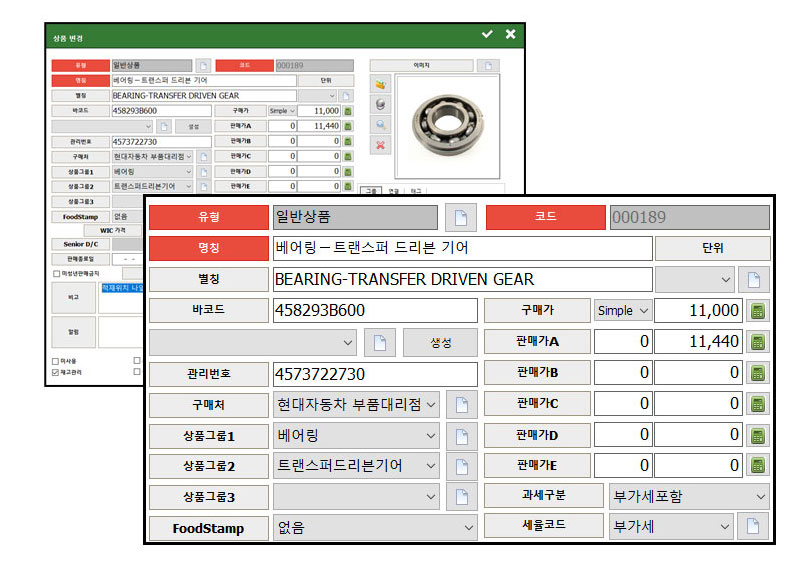Click the gray sphere icon beside the bearing photo

pos(380,104)
